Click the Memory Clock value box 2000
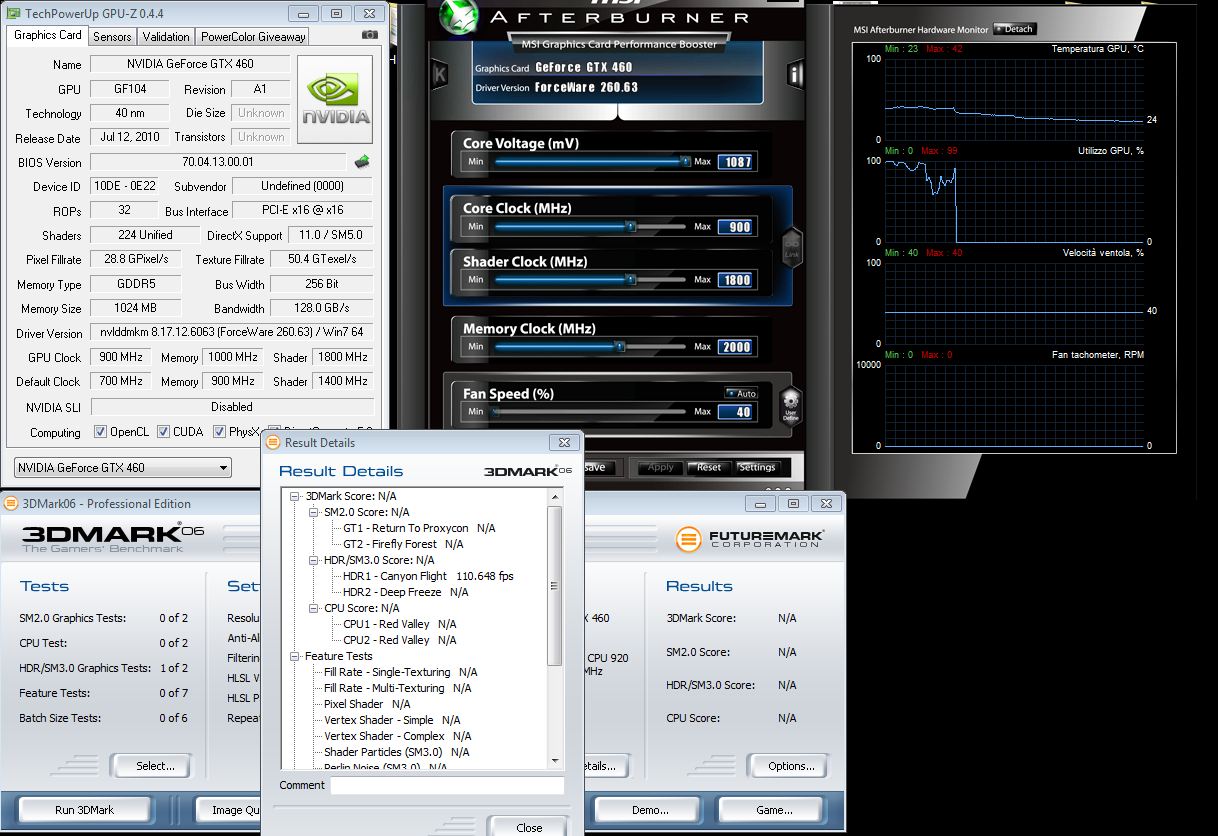This screenshot has height=836, width=1218. (735, 347)
